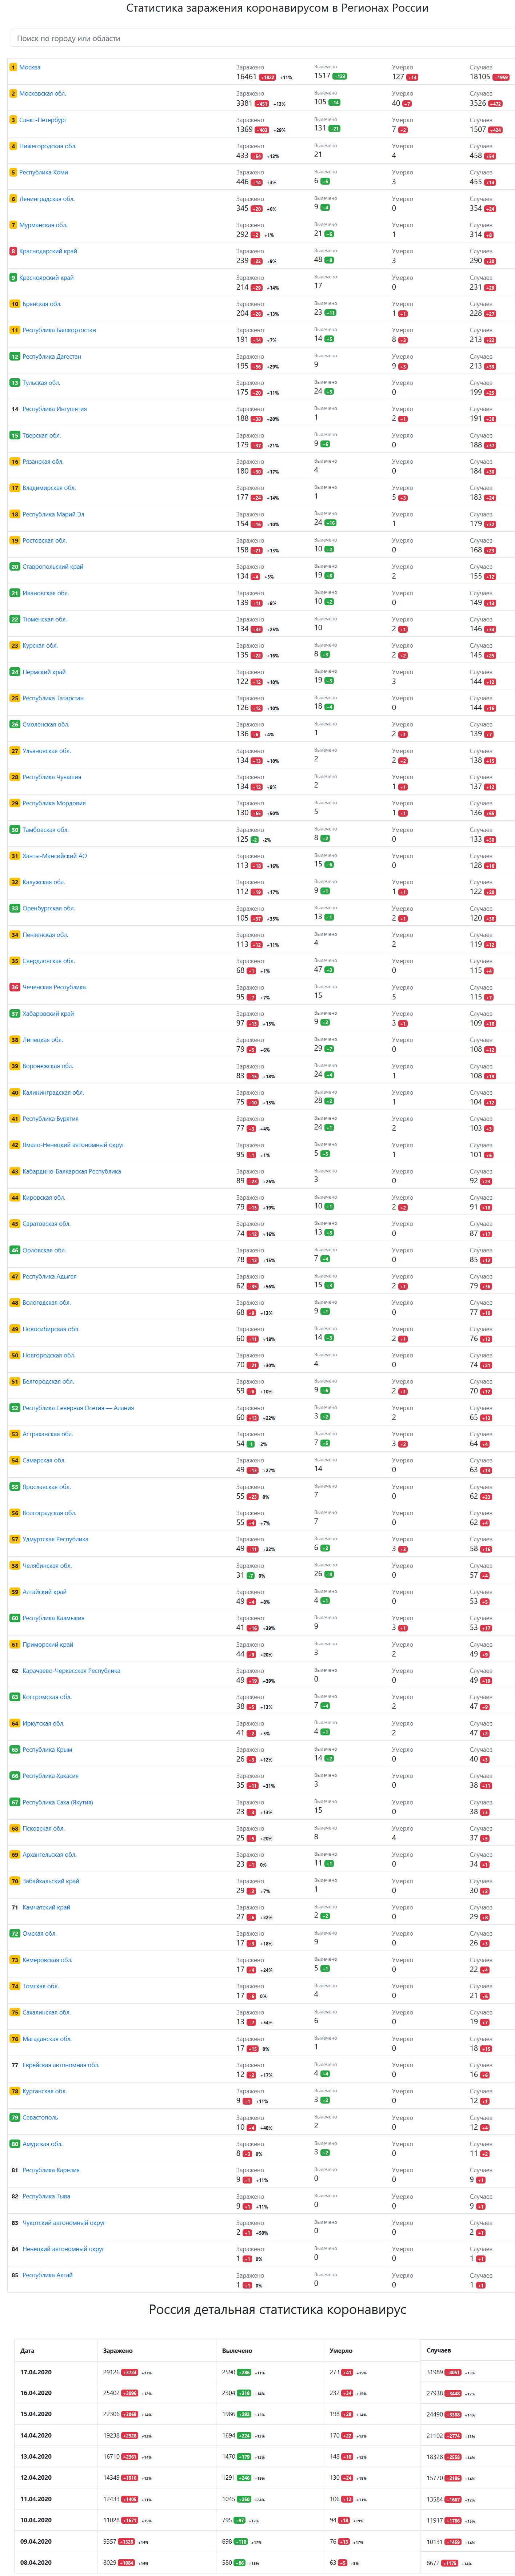The image size is (515, 2576).
Task: Click Moscow's green +123 recovered badge
Action: [340, 76]
